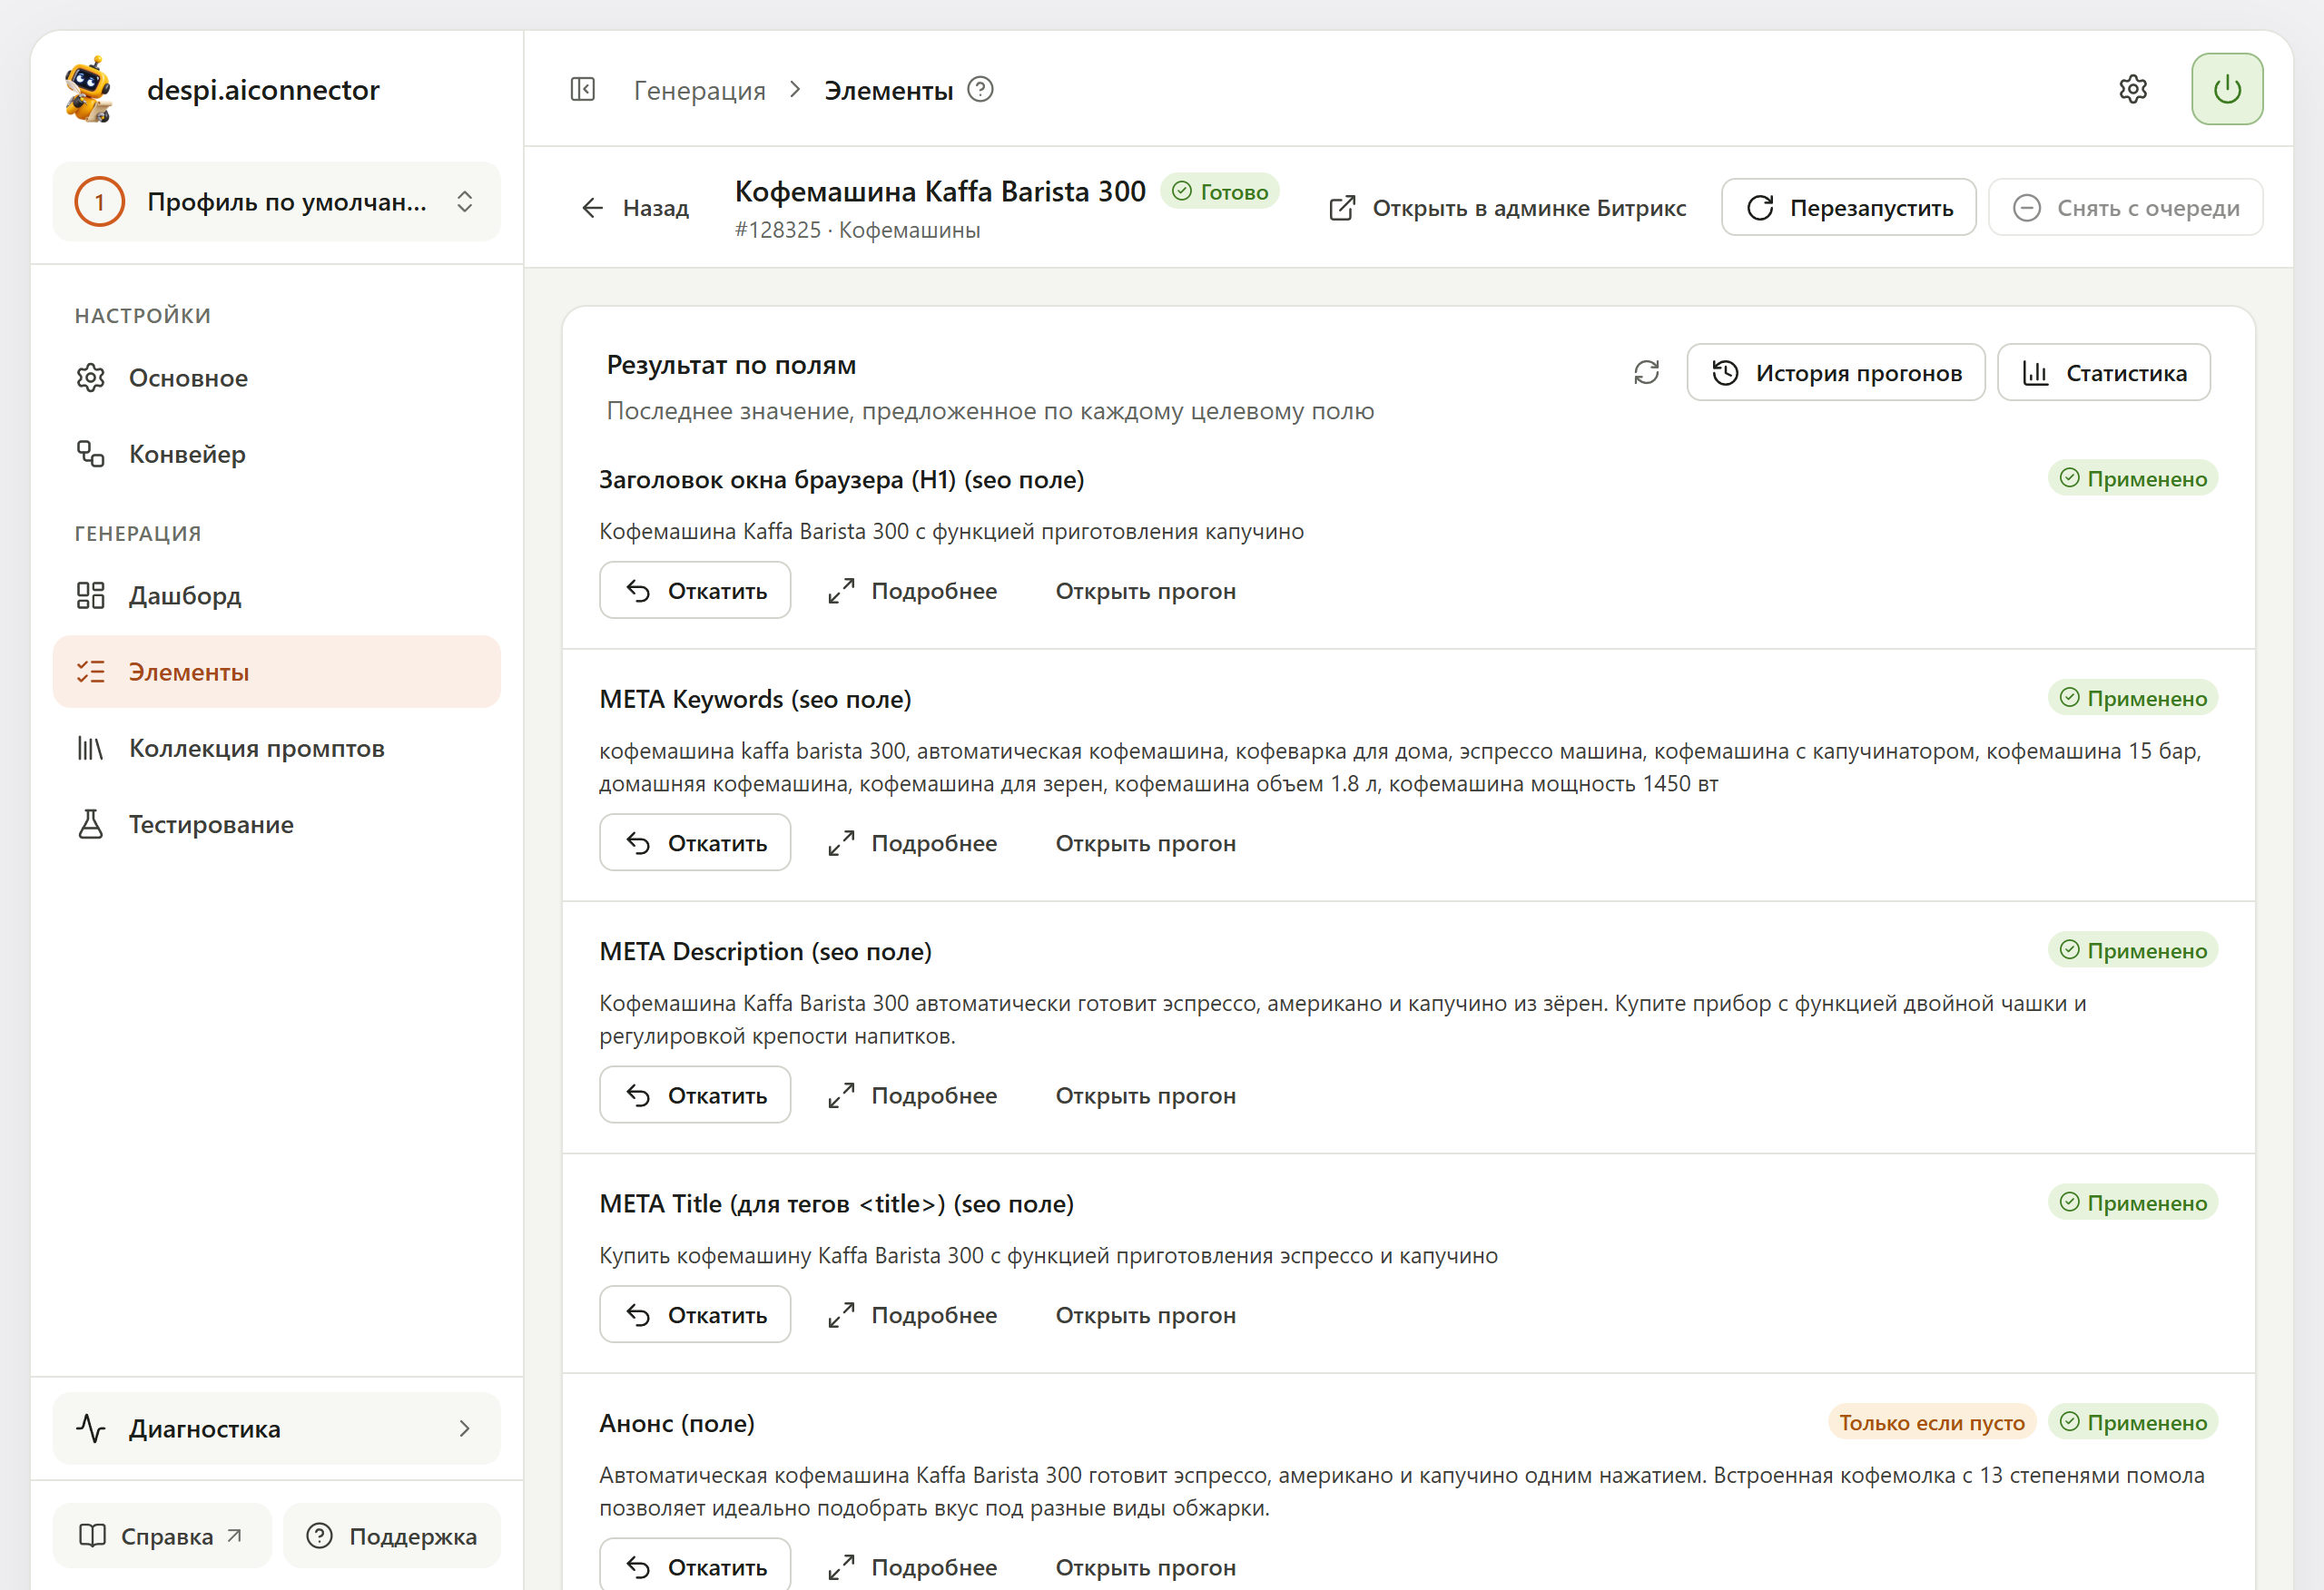
Task: Click Открыть прогон for Анонс field
Action: tap(1146, 1567)
